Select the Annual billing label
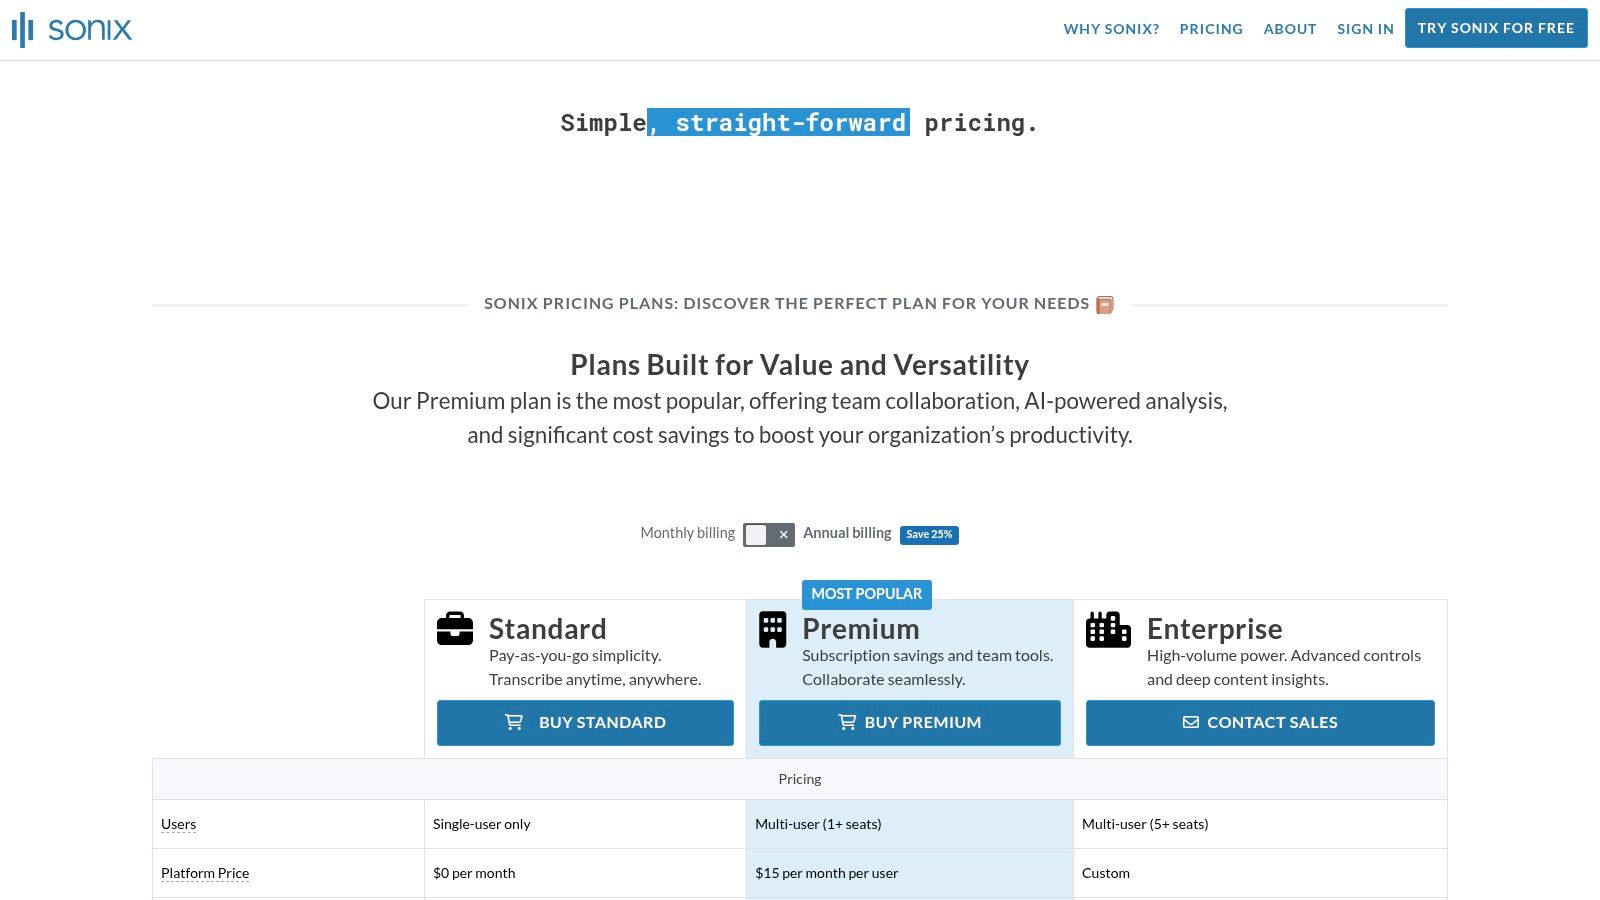The width and height of the screenshot is (1600, 900). pyautogui.click(x=847, y=533)
